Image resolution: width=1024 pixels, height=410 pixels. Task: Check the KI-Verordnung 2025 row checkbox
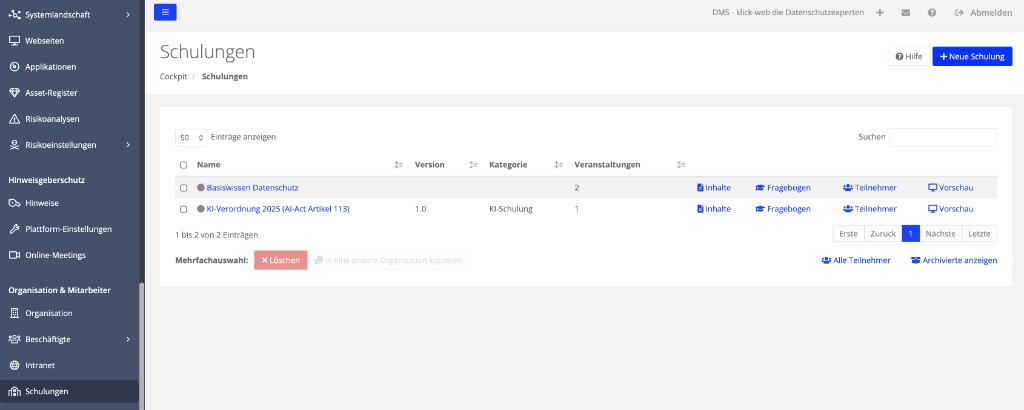click(184, 210)
